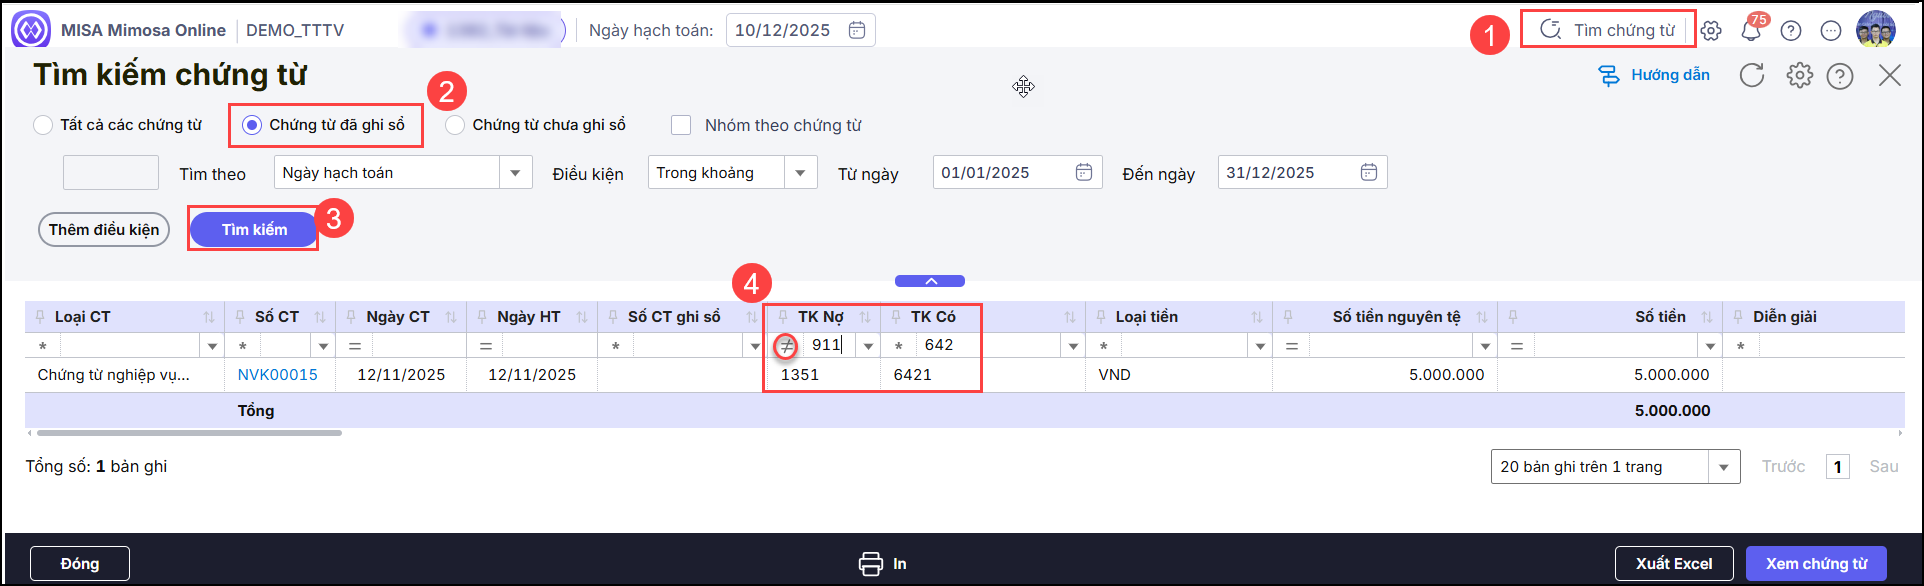The width and height of the screenshot is (1924, 586).
Task: Open the Từ ngày calendar picker icon
Action: click(1084, 172)
